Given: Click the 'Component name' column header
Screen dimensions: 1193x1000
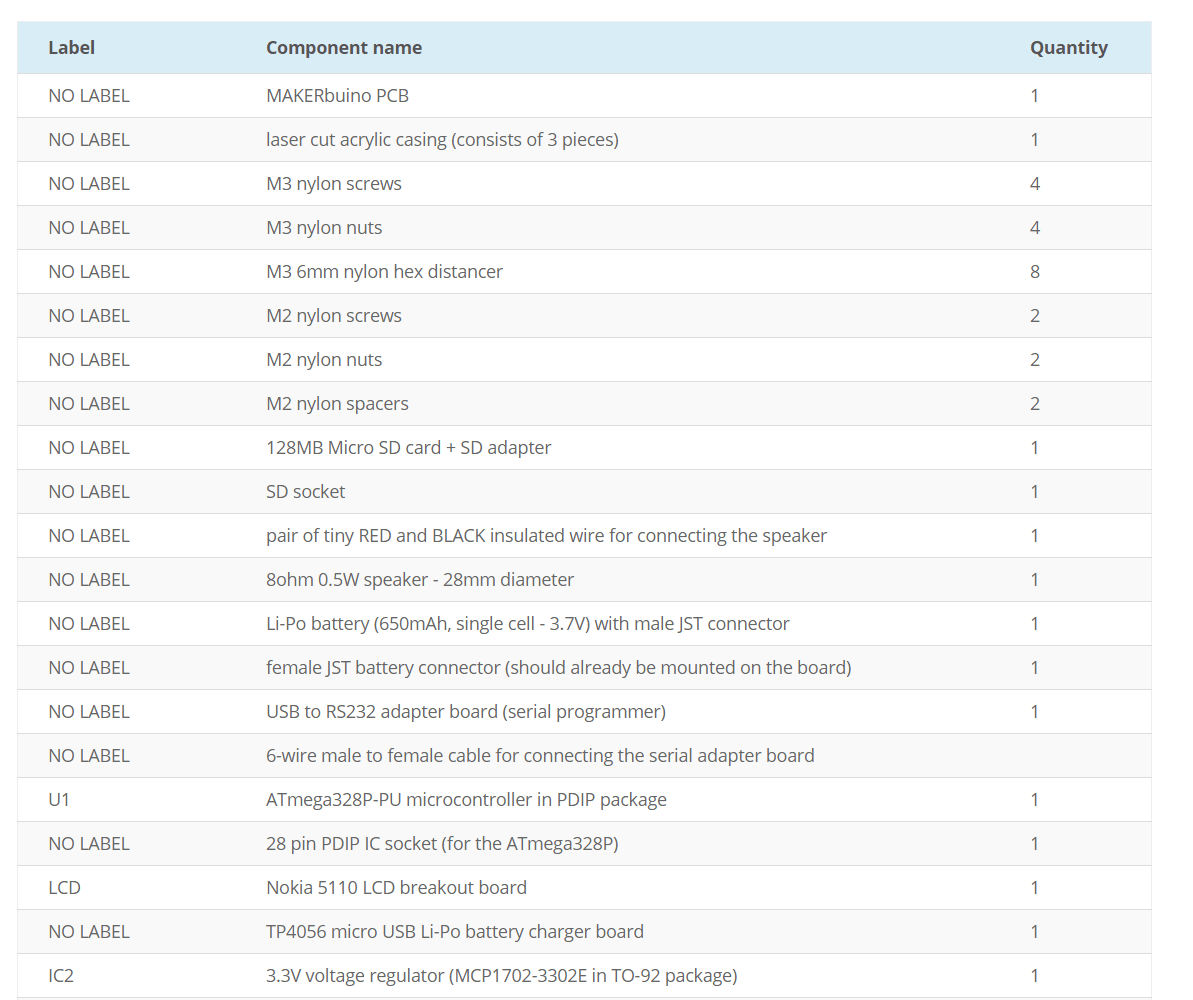Looking at the screenshot, I should pyautogui.click(x=344, y=47).
